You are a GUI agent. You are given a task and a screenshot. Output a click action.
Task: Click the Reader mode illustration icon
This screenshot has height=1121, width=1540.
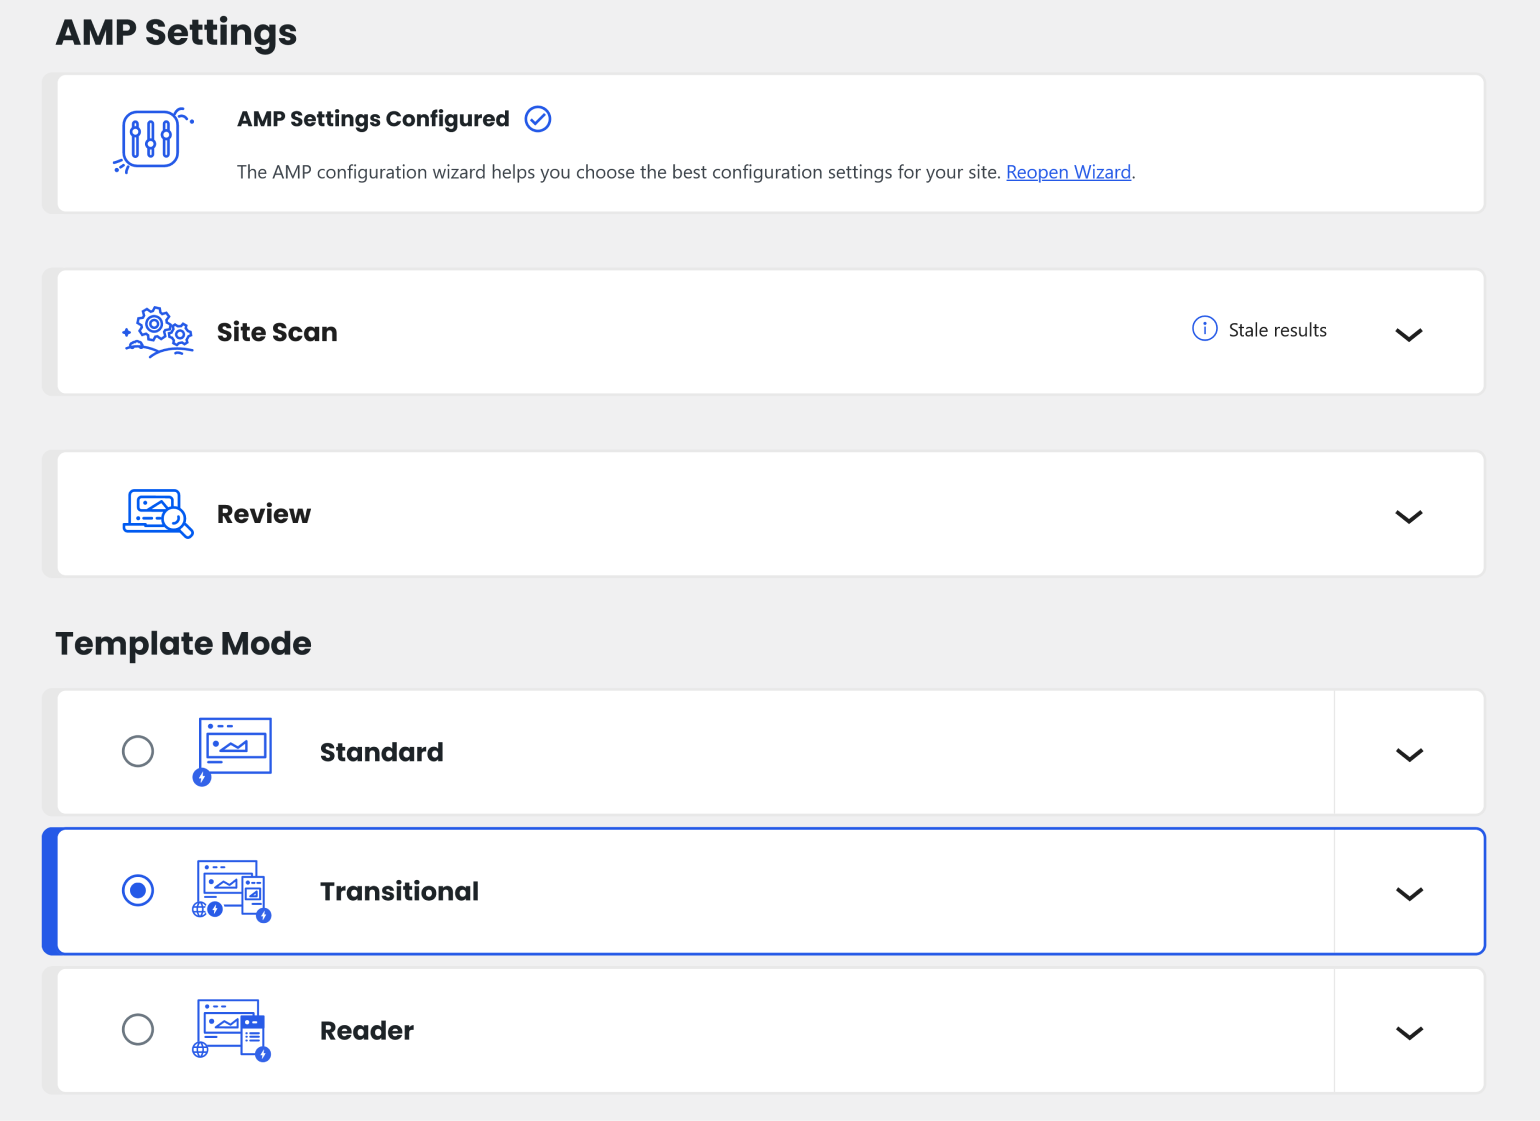[x=232, y=1029]
